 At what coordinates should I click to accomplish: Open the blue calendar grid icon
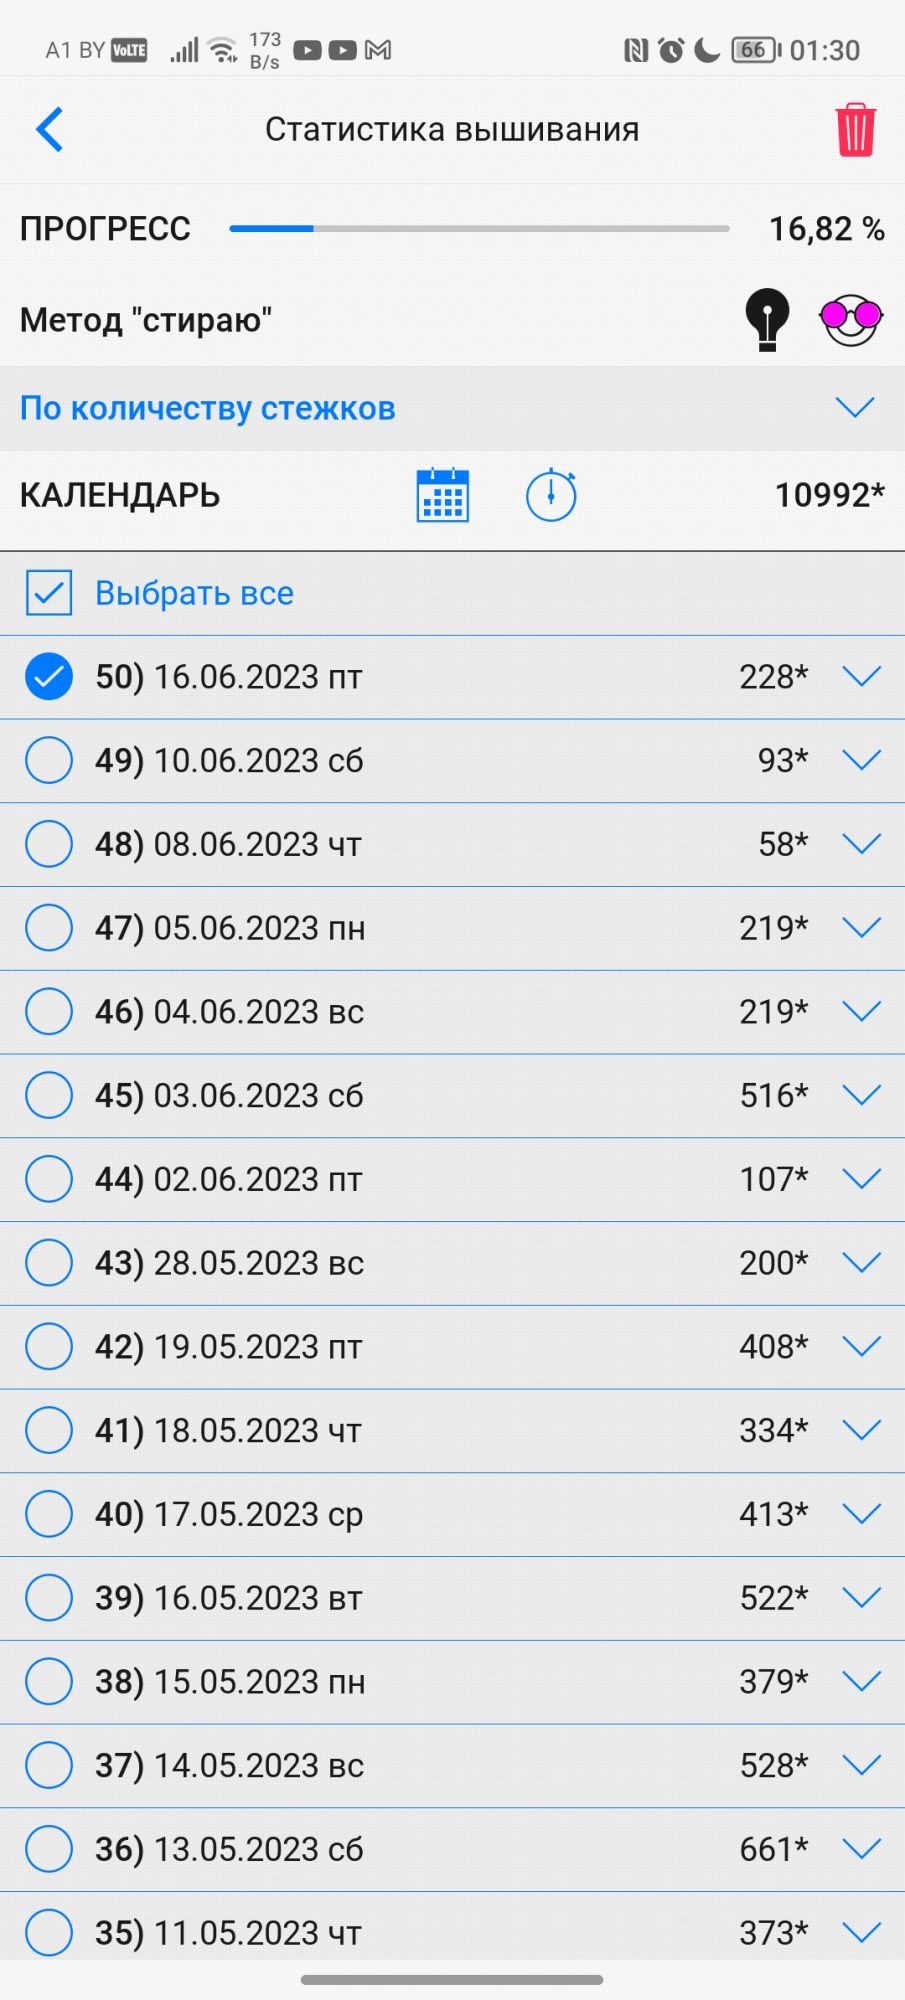click(x=442, y=495)
